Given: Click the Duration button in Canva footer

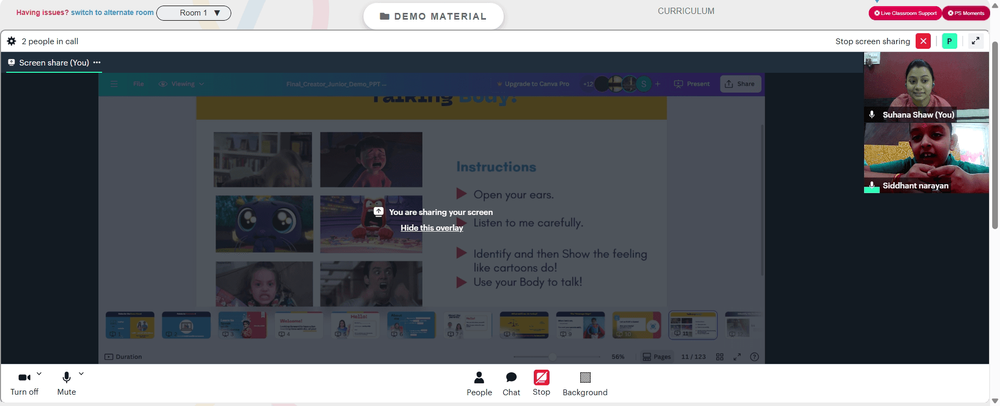Looking at the screenshot, I should click(x=123, y=357).
